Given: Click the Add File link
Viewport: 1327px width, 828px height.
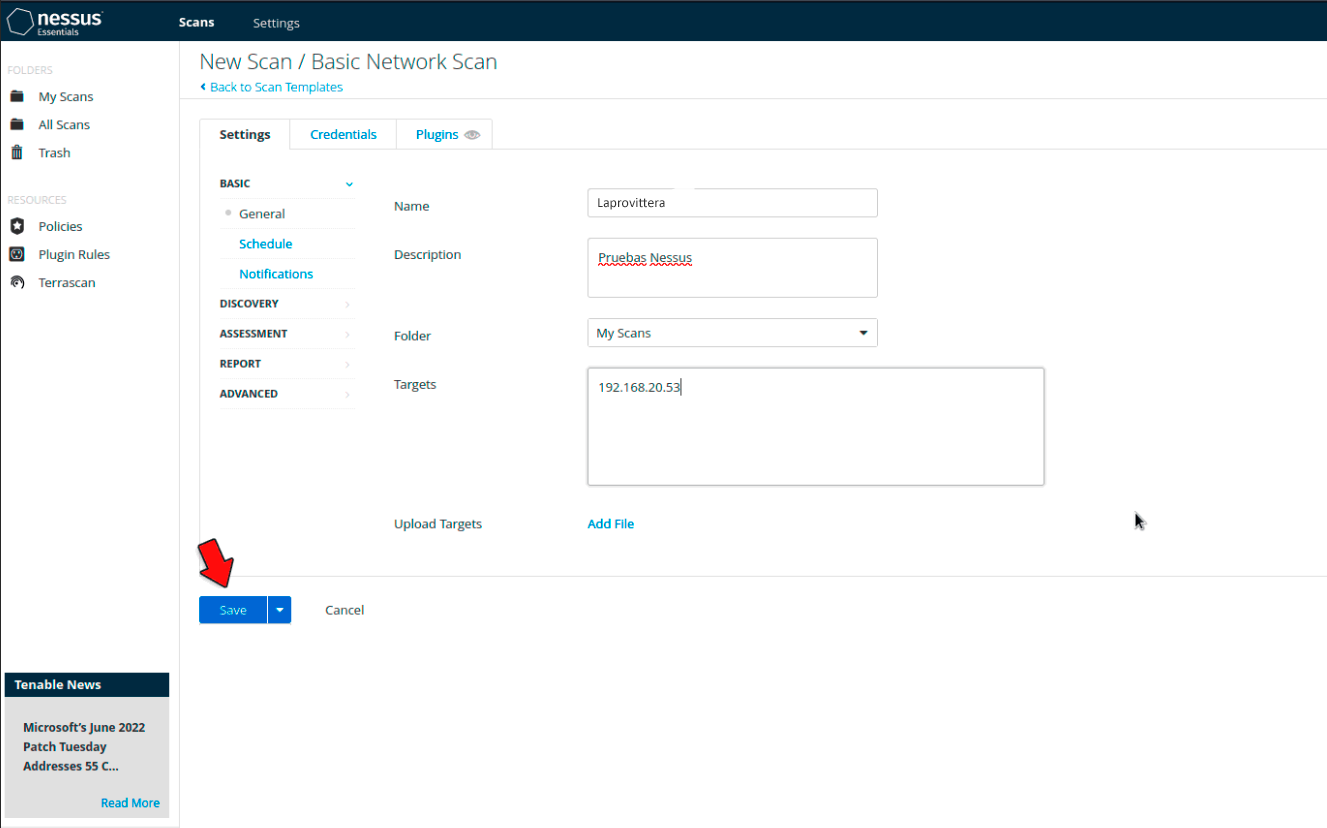Looking at the screenshot, I should coord(611,524).
